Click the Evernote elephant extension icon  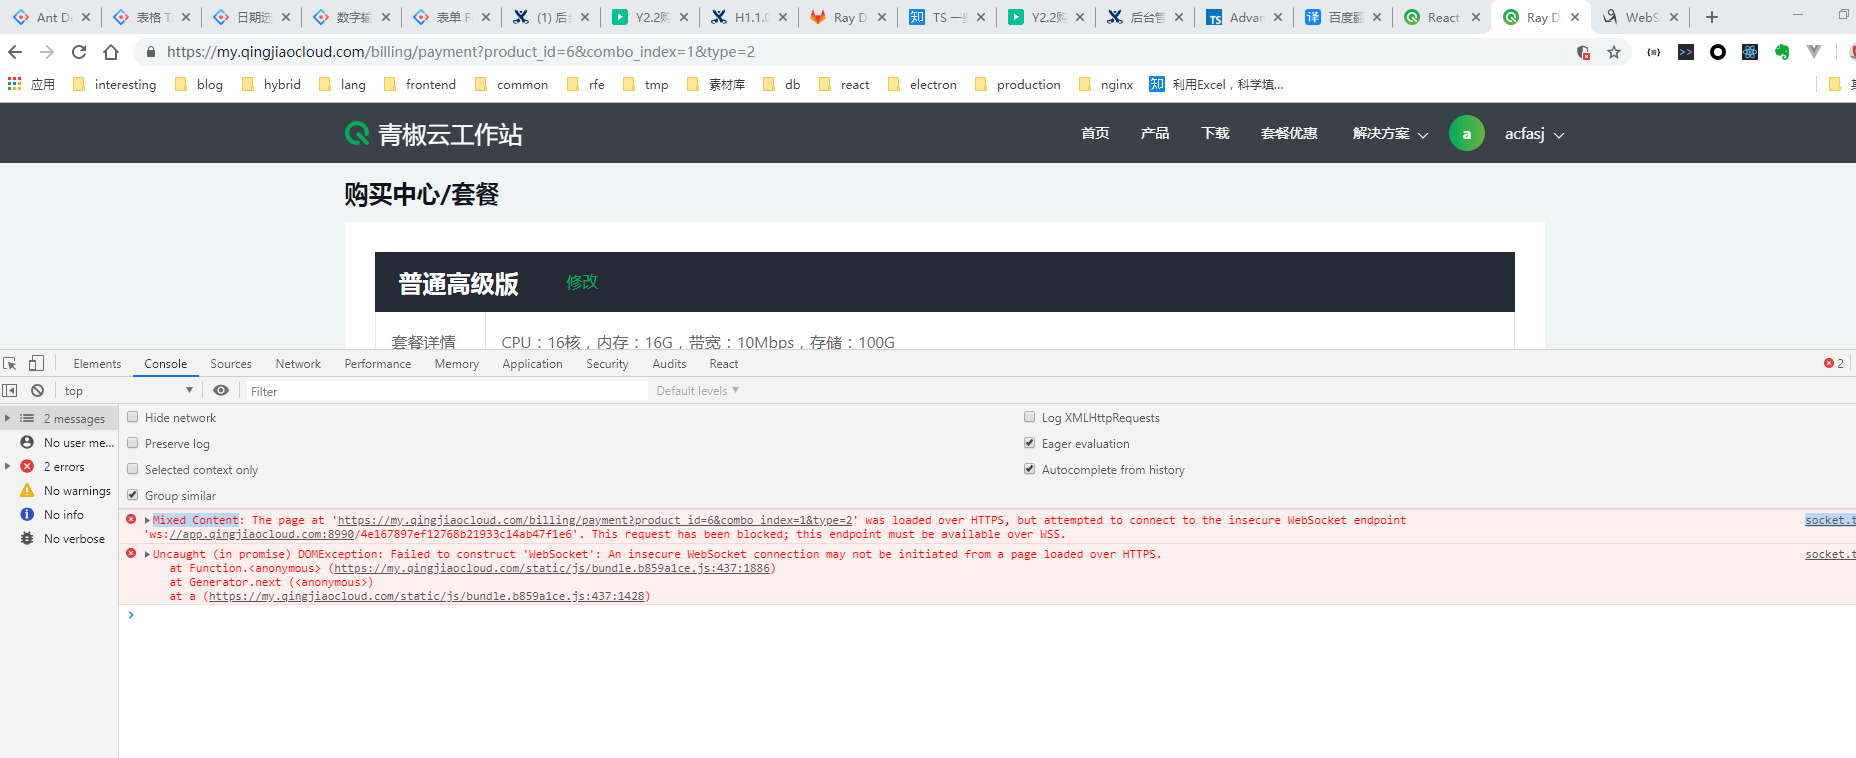(1782, 52)
